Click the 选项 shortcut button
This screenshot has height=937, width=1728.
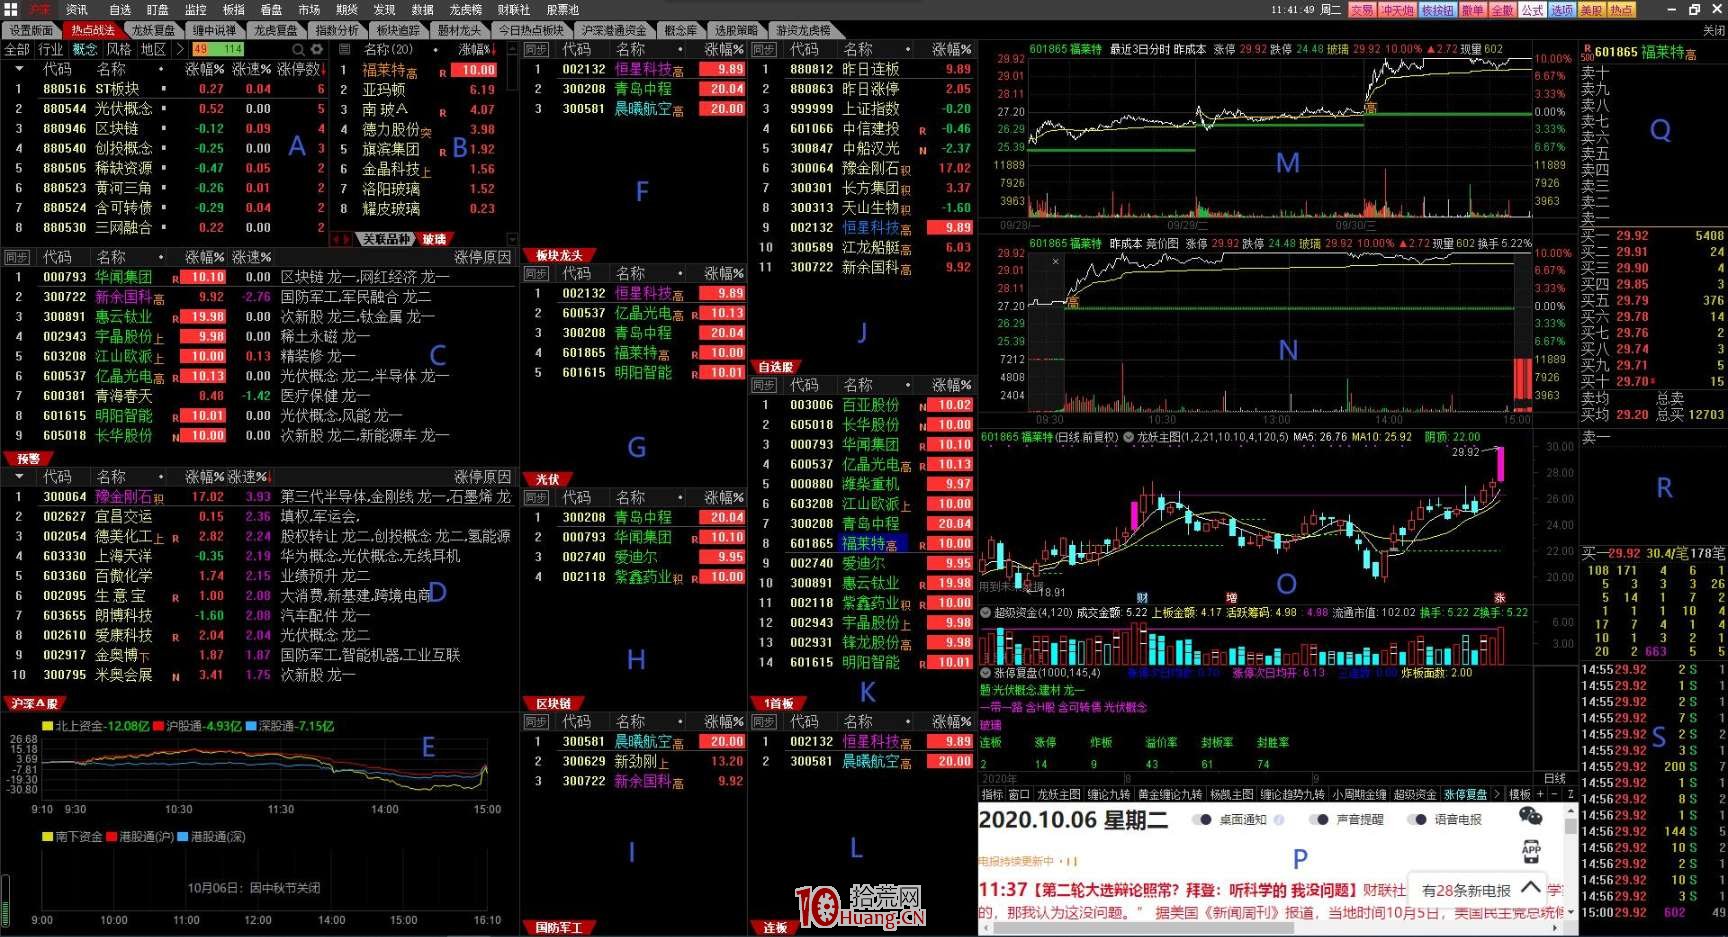pos(1563,10)
